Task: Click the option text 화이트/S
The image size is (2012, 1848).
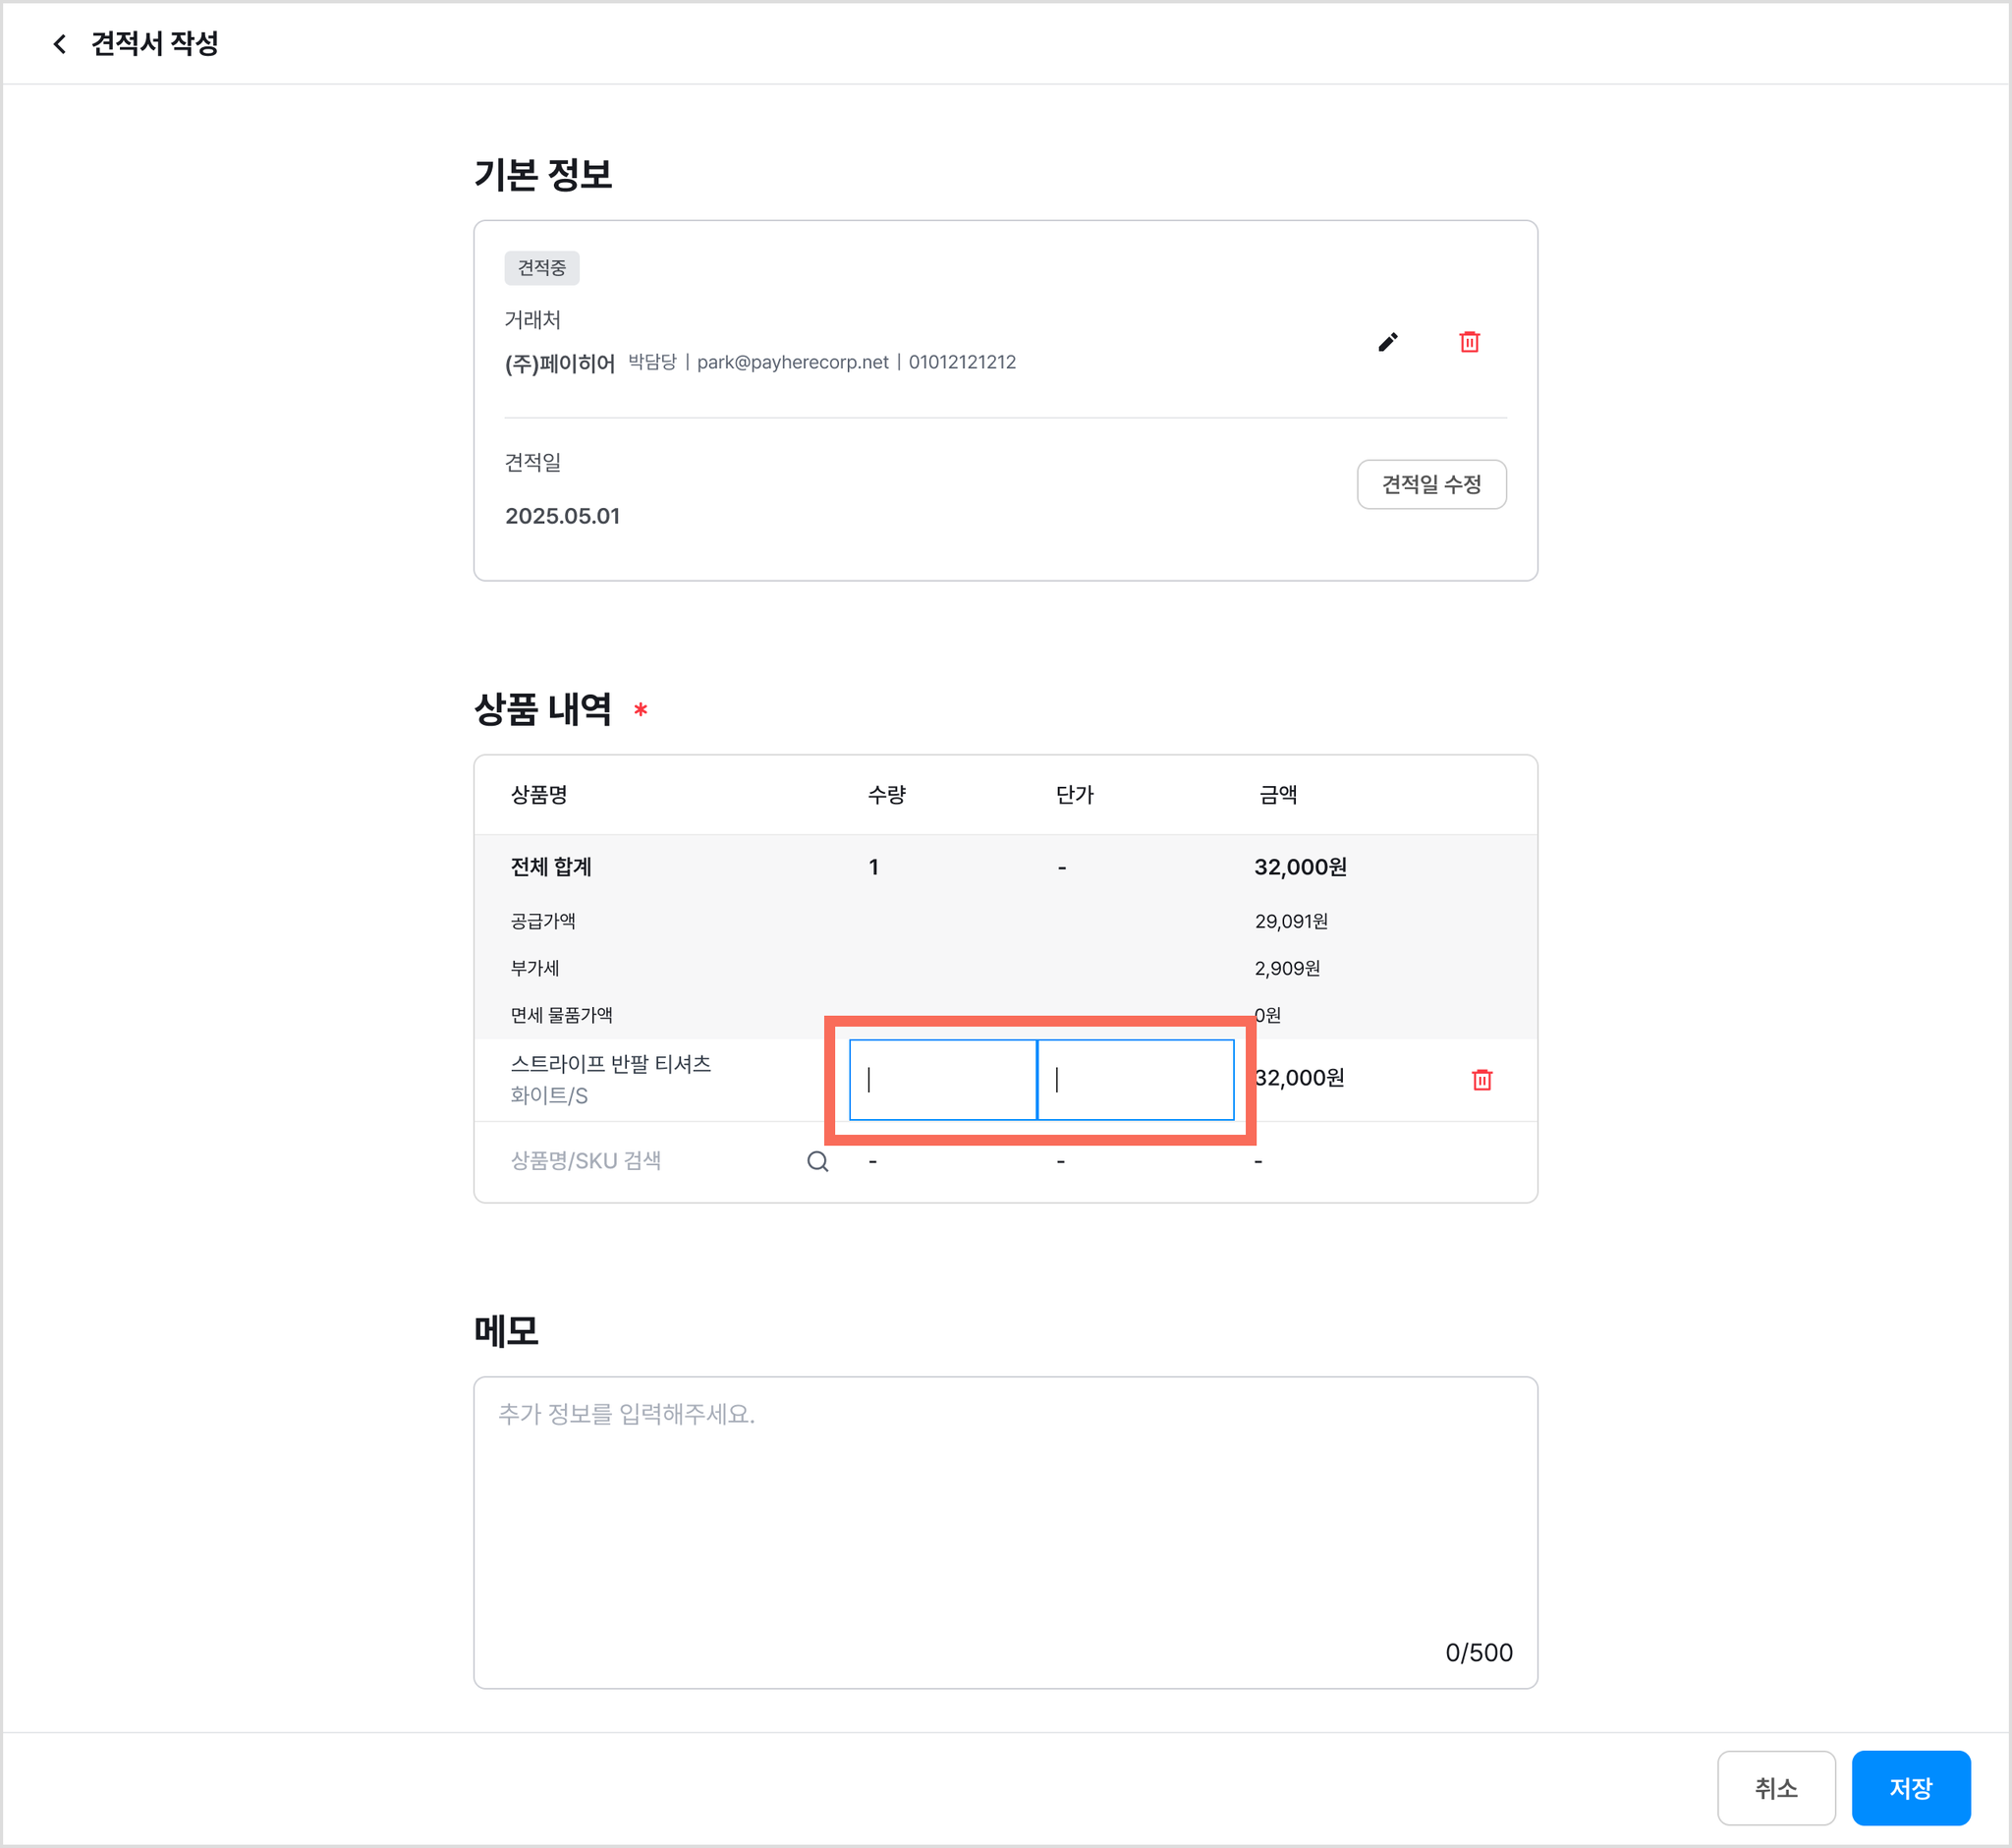Action: coord(549,1096)
